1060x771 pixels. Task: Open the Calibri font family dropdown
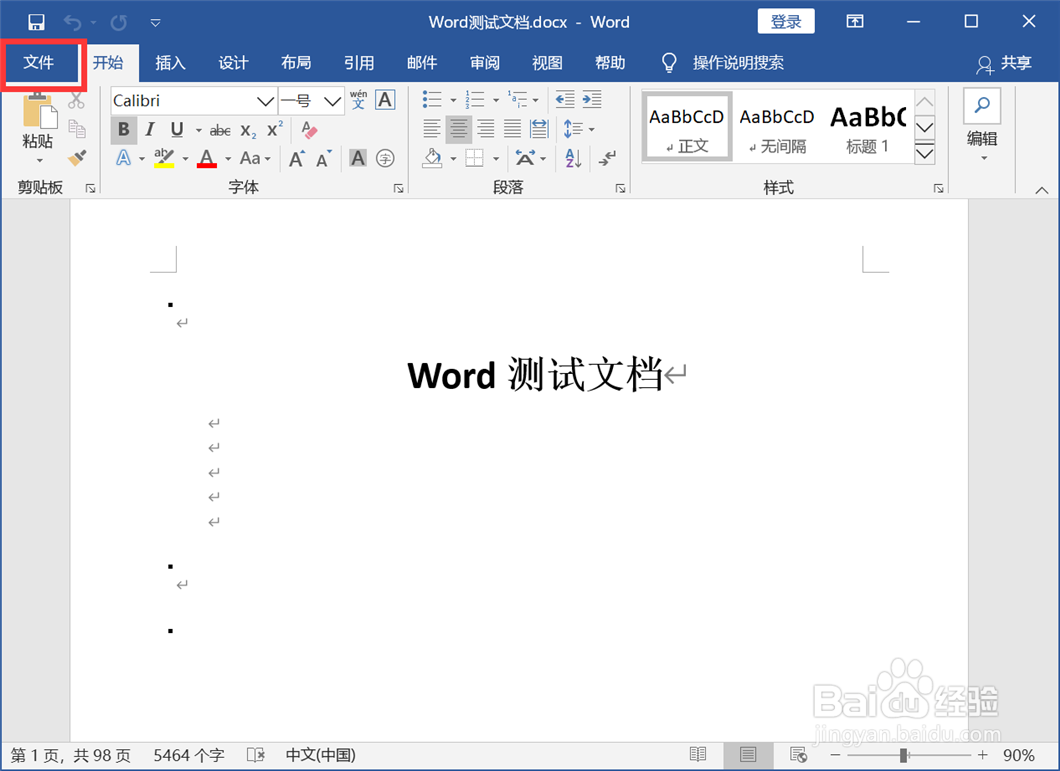(x=264, y=100)
